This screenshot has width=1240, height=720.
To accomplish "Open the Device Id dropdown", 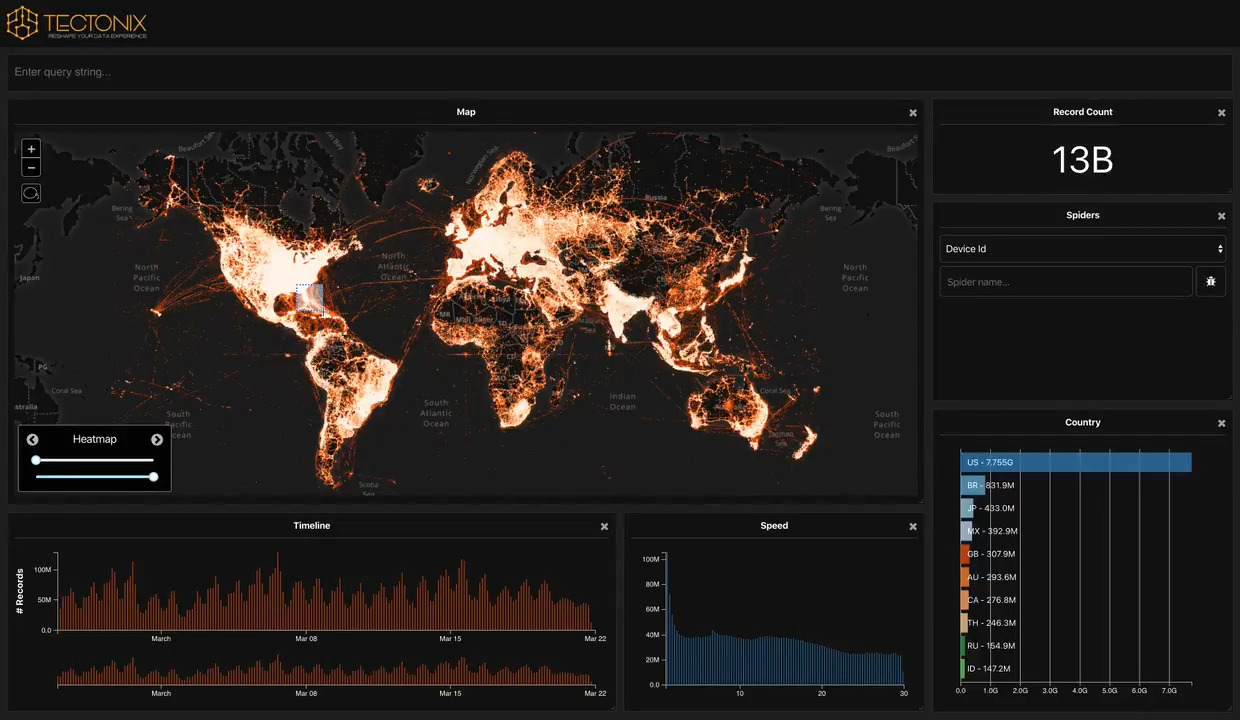I will [x=1082, y=249].
